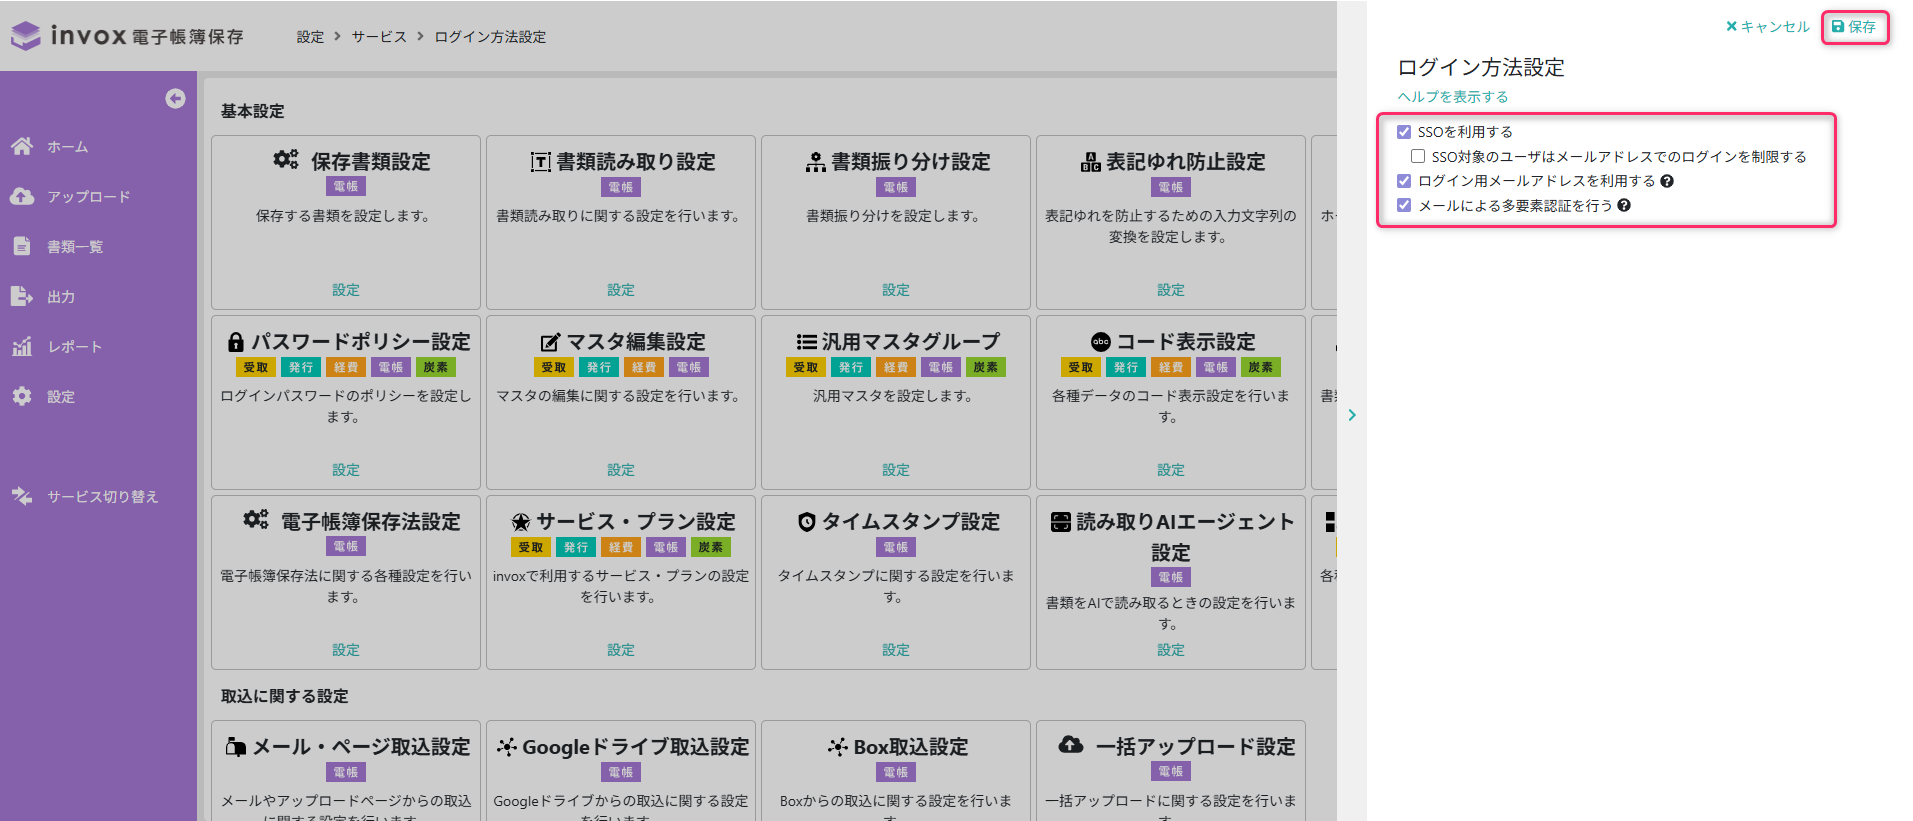Click the サービス breadcrumb link

pos(378,37)
